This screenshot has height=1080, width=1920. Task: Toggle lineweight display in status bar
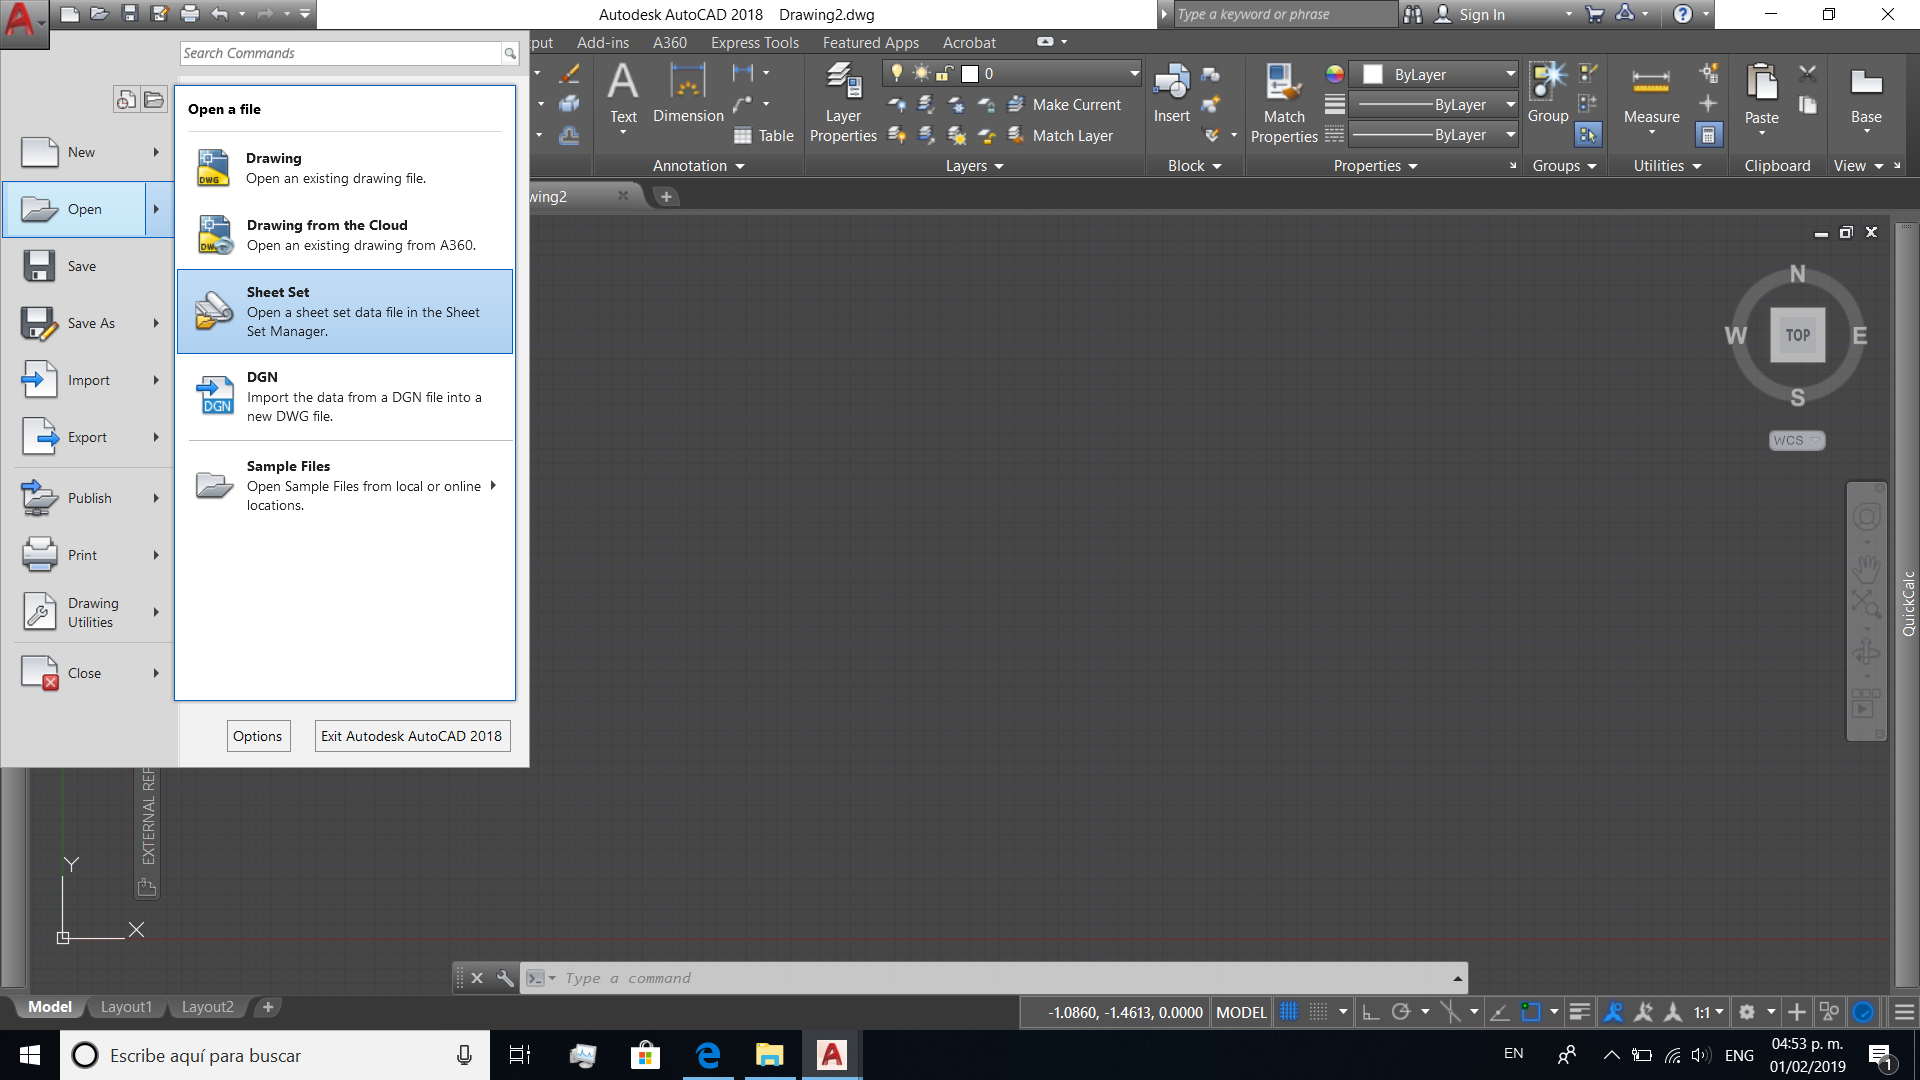click(1579, 1012)
